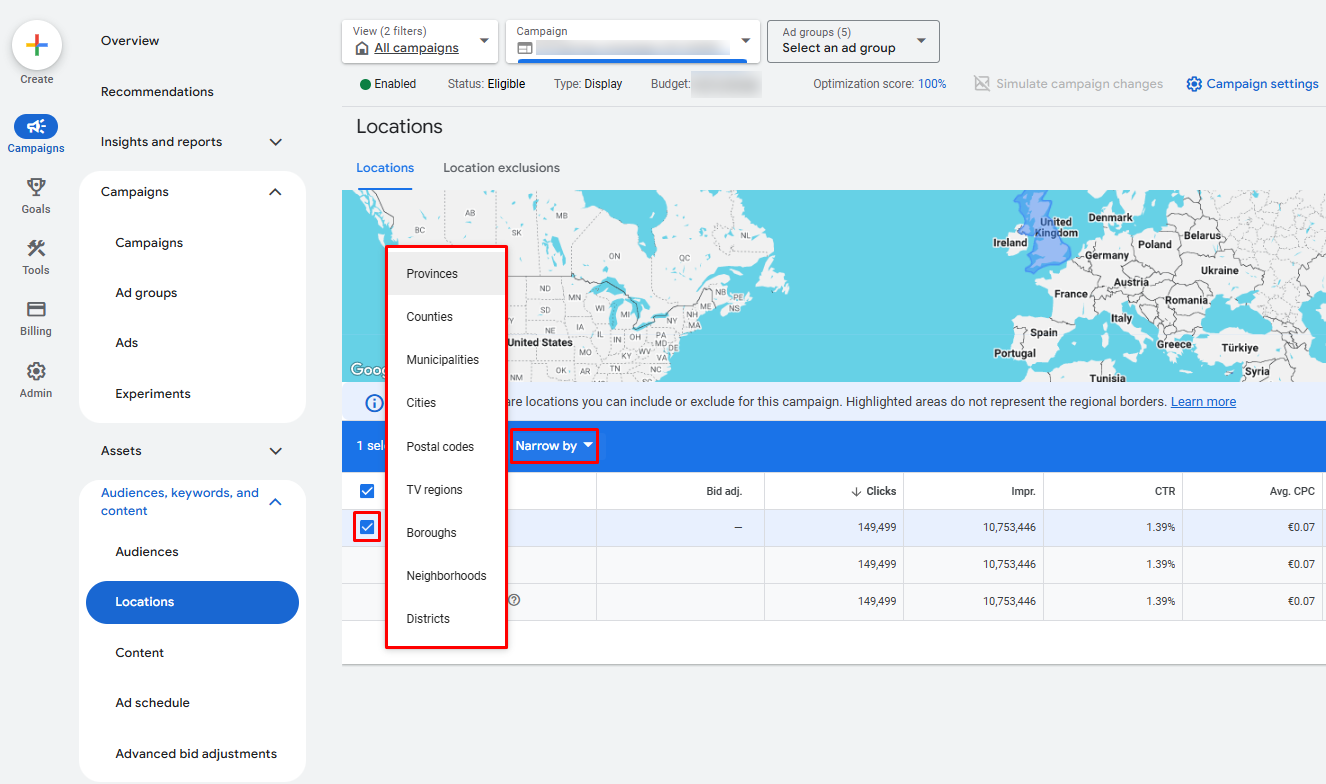
Task: Collapse Audiences, keywords, and content section
Action: pos(276,502)
